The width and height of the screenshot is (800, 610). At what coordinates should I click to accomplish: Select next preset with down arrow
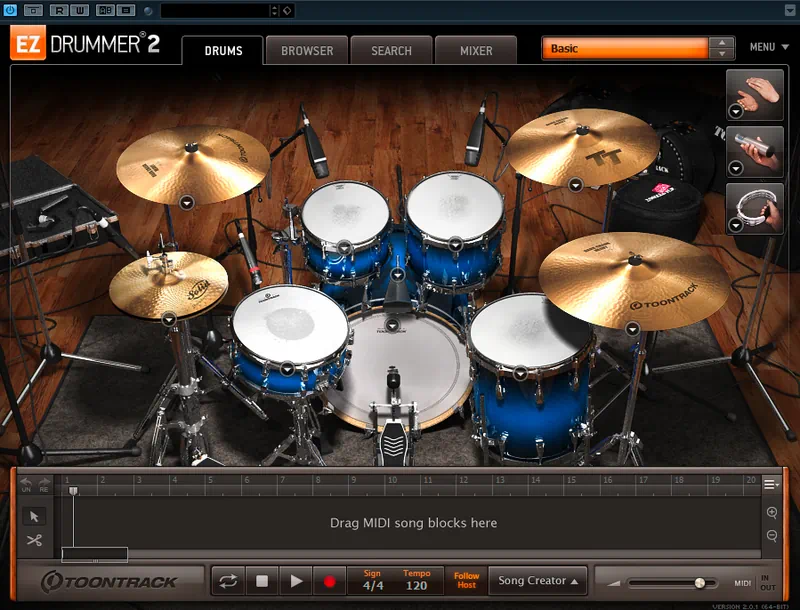[722, 54]
